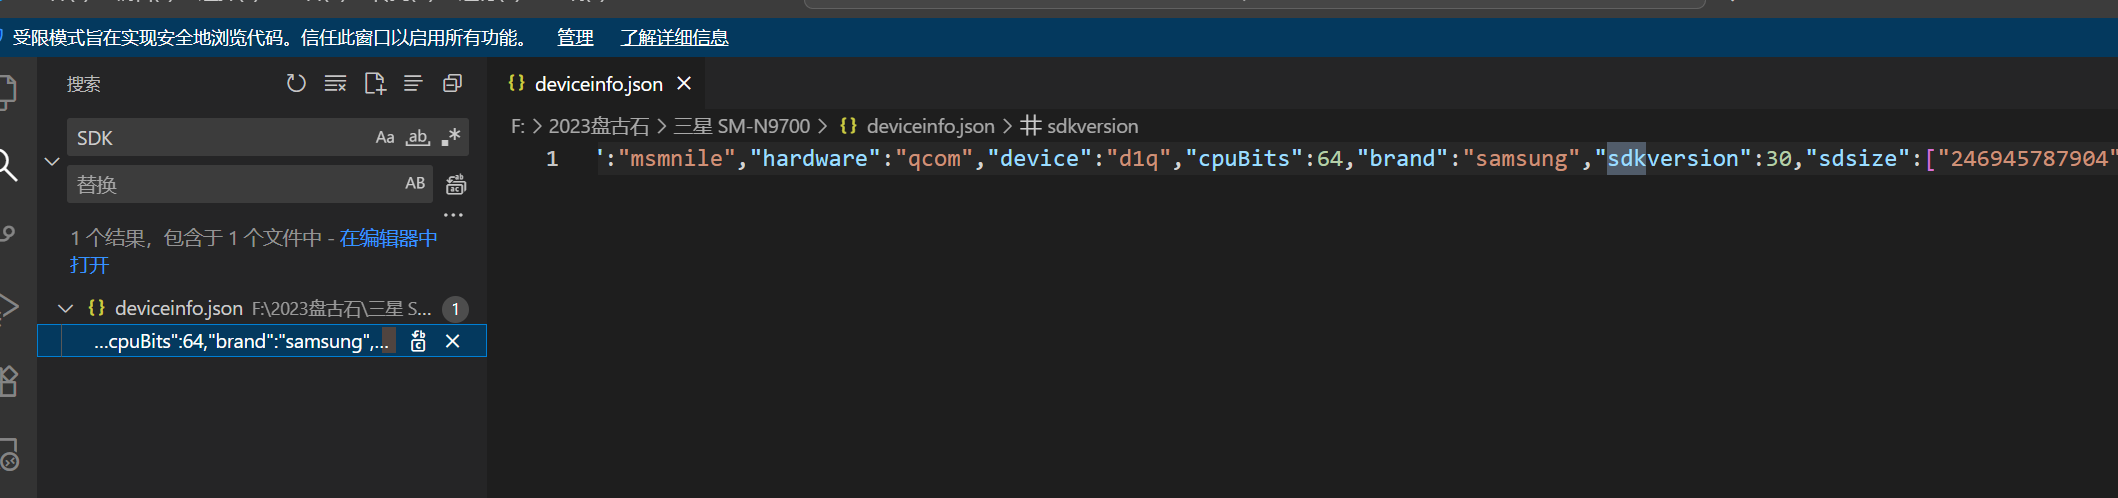Collapse deviceinfo.json result group

tap(66, 309)
